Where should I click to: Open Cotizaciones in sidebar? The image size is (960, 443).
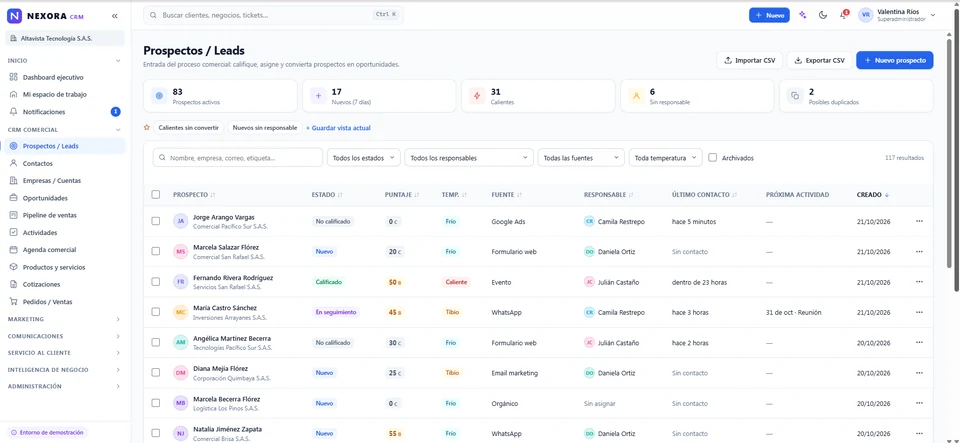(x=64, y=285)
